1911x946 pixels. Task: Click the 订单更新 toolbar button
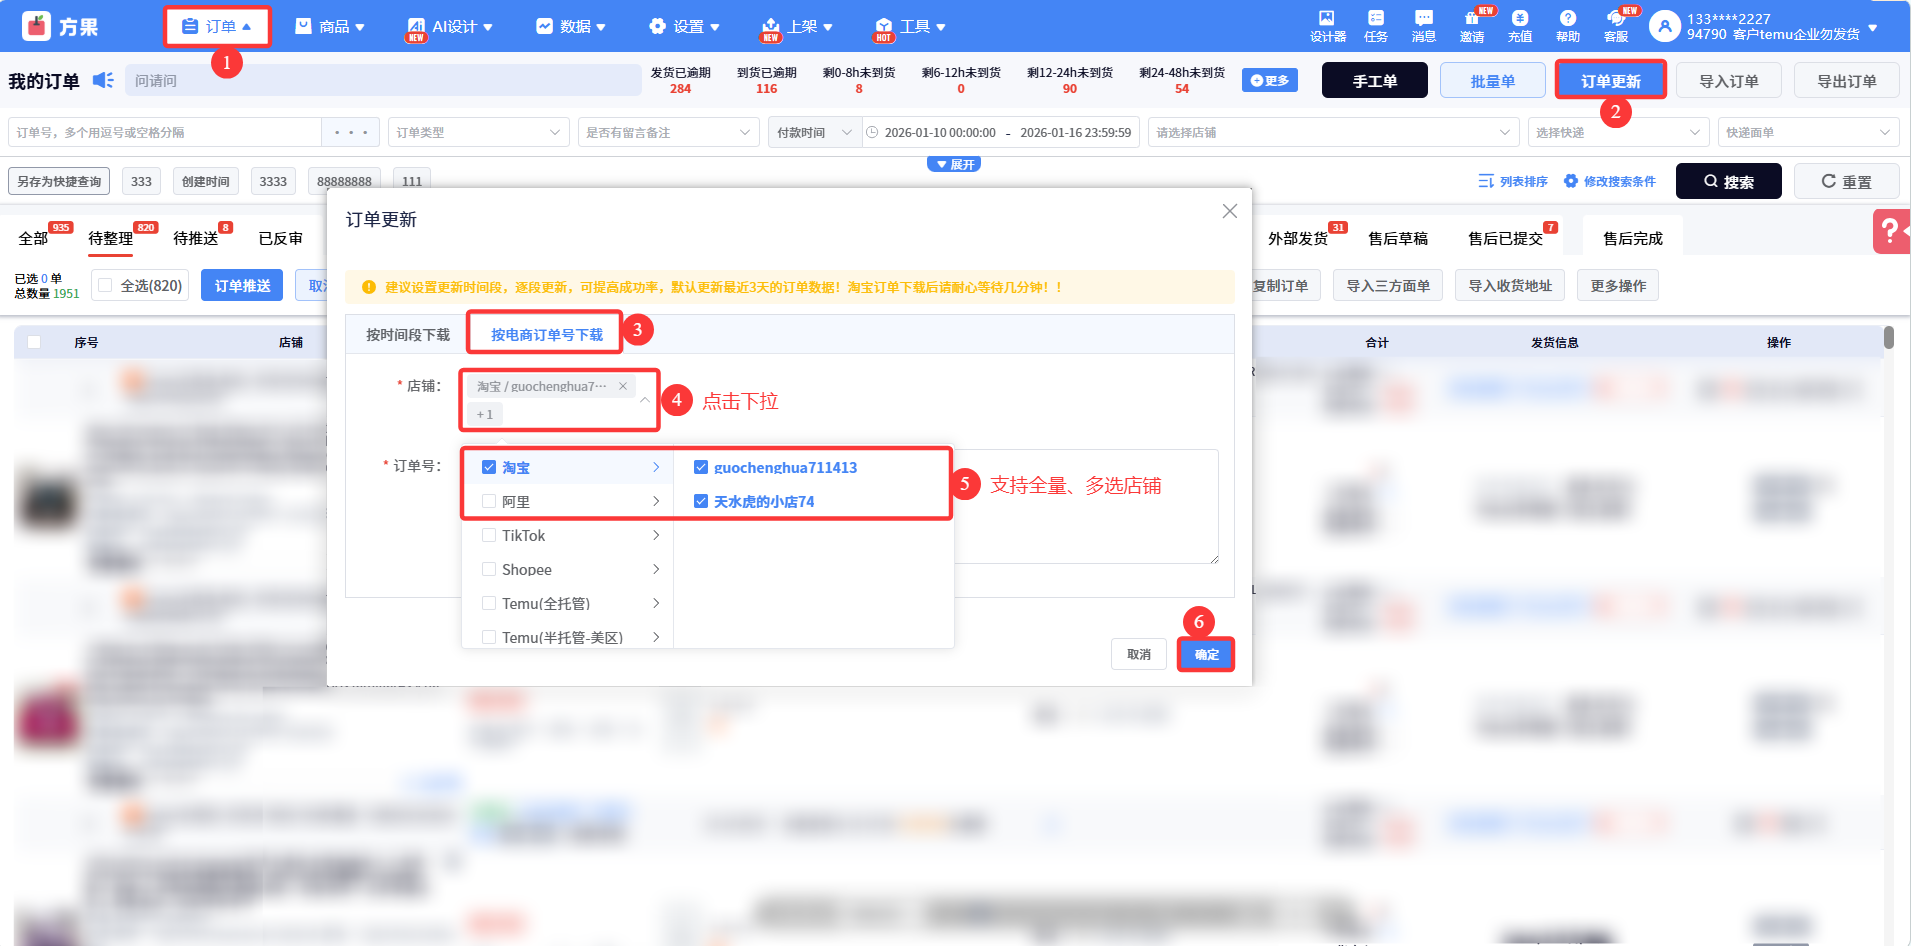point(1611,80)
